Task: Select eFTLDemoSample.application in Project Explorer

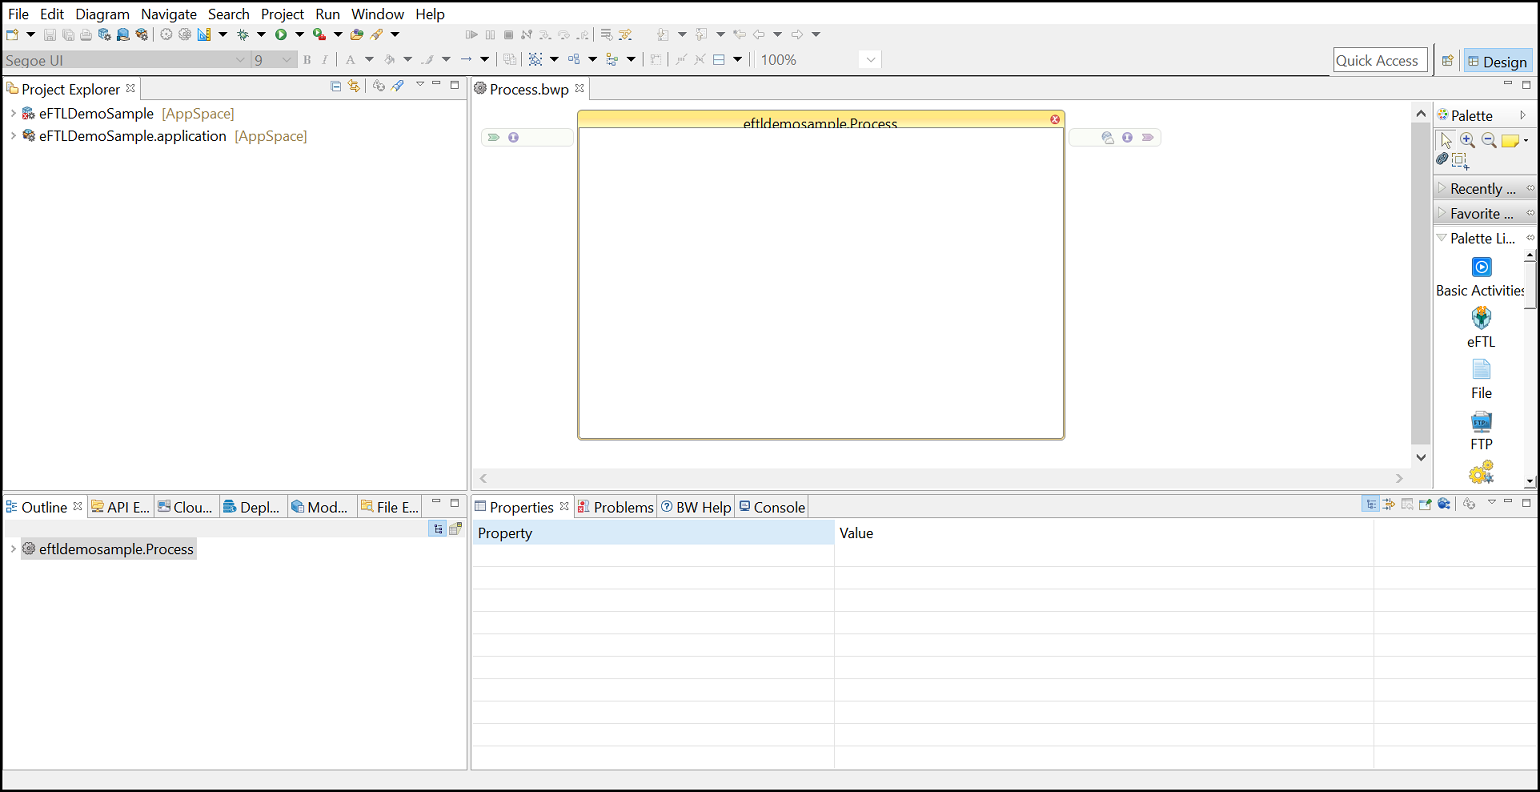Action: coord(132,136)
